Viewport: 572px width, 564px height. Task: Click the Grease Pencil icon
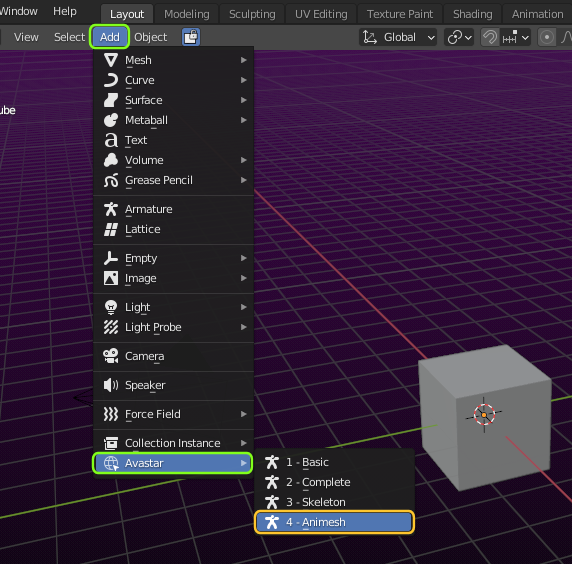111,180
